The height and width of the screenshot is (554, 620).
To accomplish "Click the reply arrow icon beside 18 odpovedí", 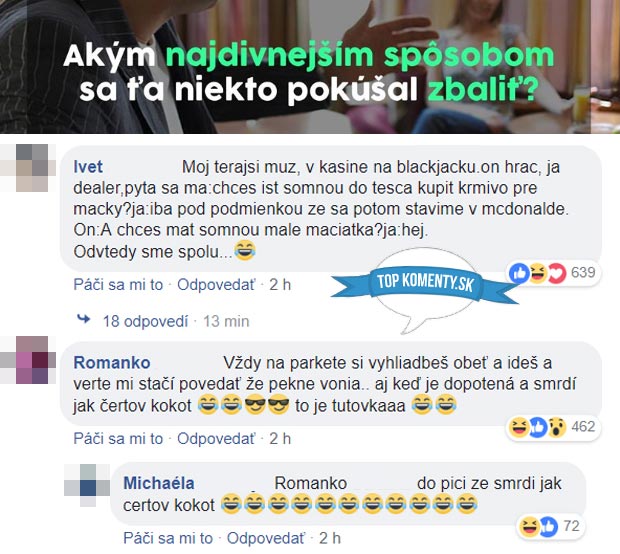I will coord(83,319).
